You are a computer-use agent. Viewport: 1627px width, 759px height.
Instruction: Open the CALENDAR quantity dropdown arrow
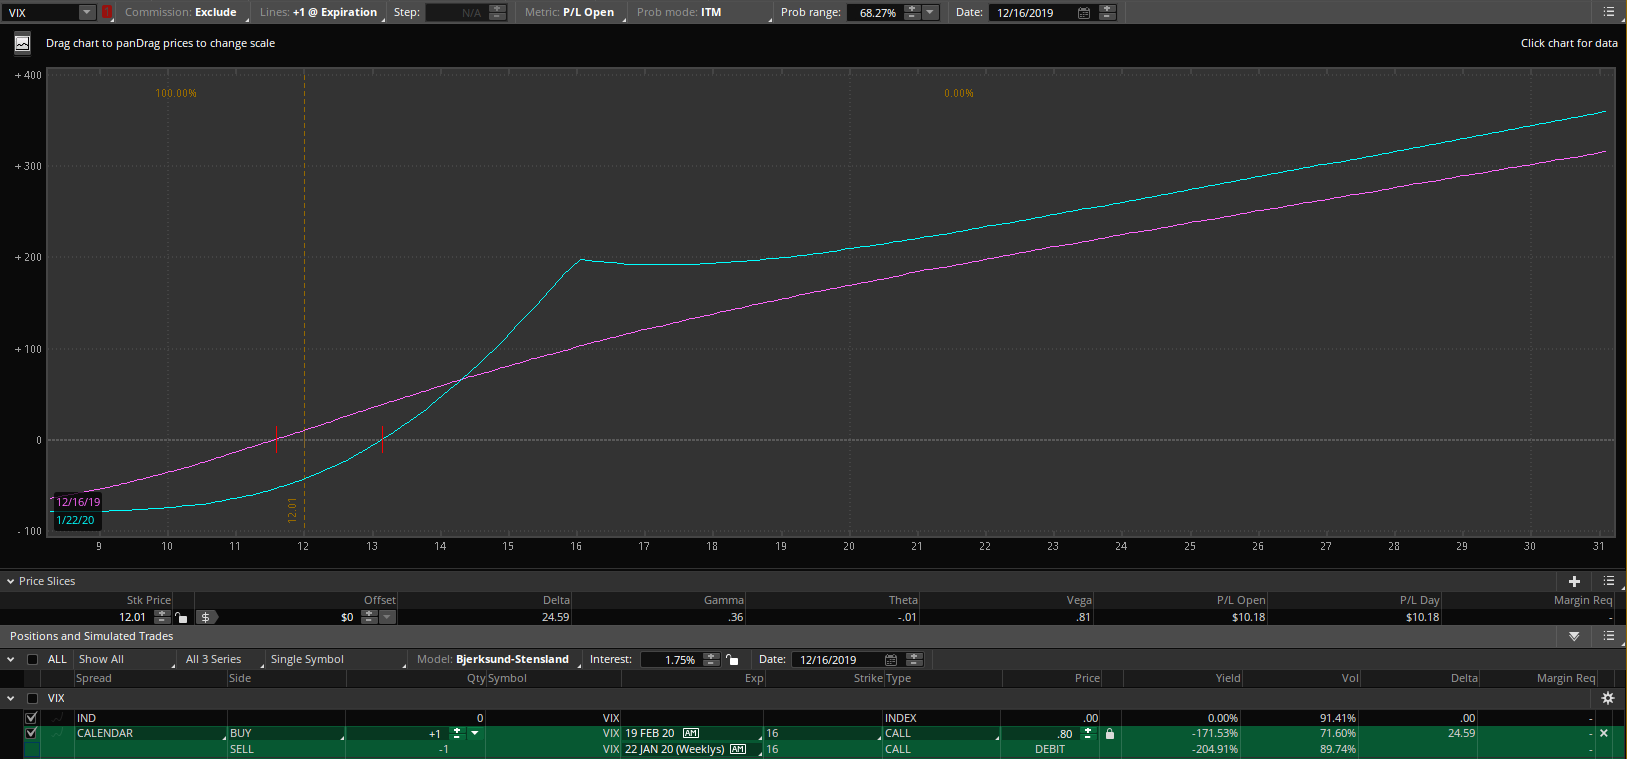click(x=475, y=733)
